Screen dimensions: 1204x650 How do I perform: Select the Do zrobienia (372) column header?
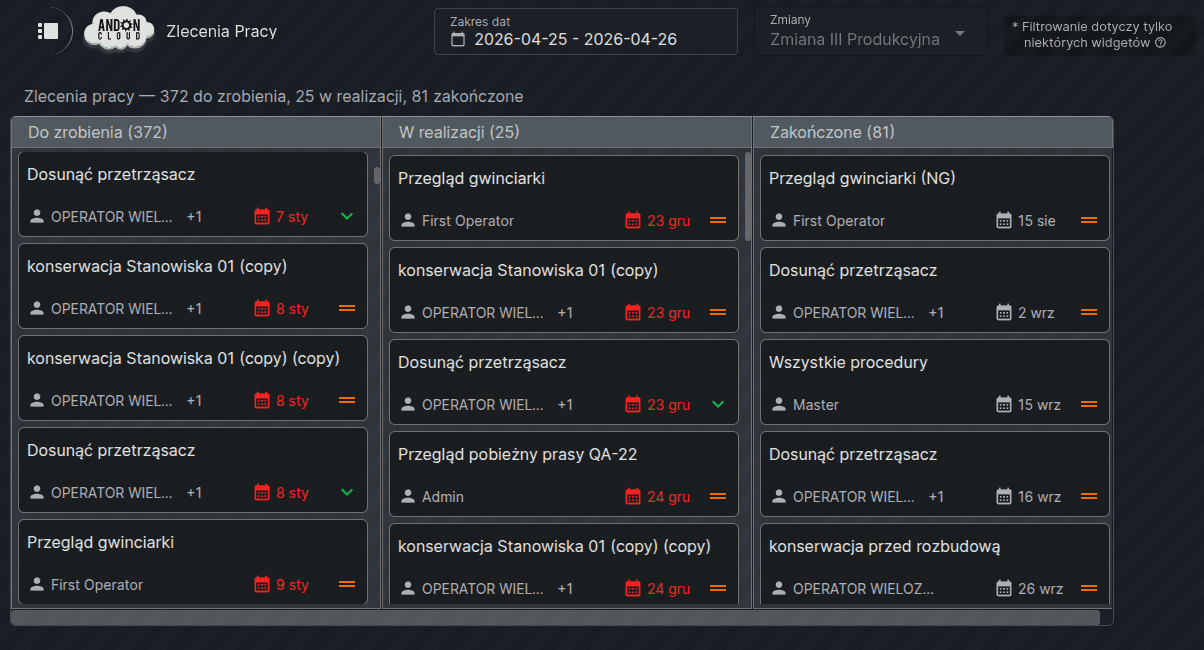click(97, 132)
